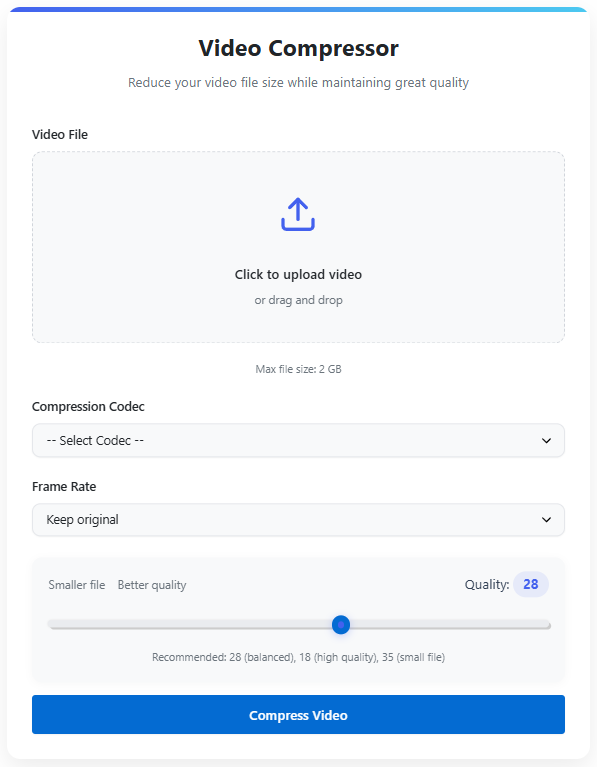Click the "Smaller file" slider label
The width and height of the screenshot is (597, 767).
click(76, 585)
